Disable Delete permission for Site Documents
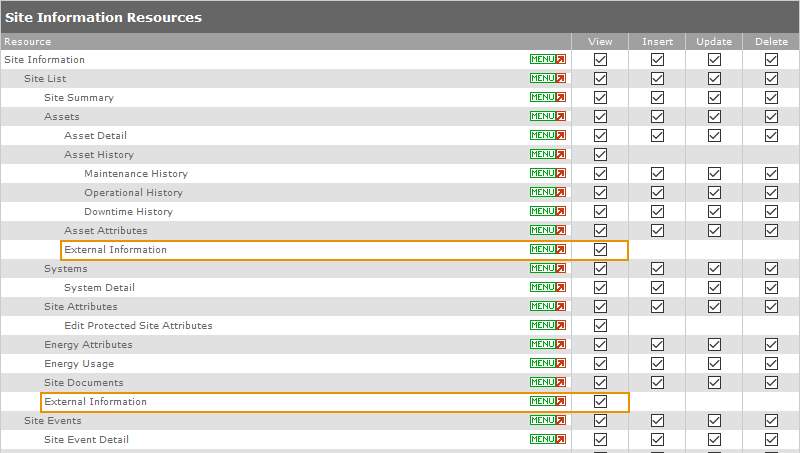 click(x=771, y=383)
